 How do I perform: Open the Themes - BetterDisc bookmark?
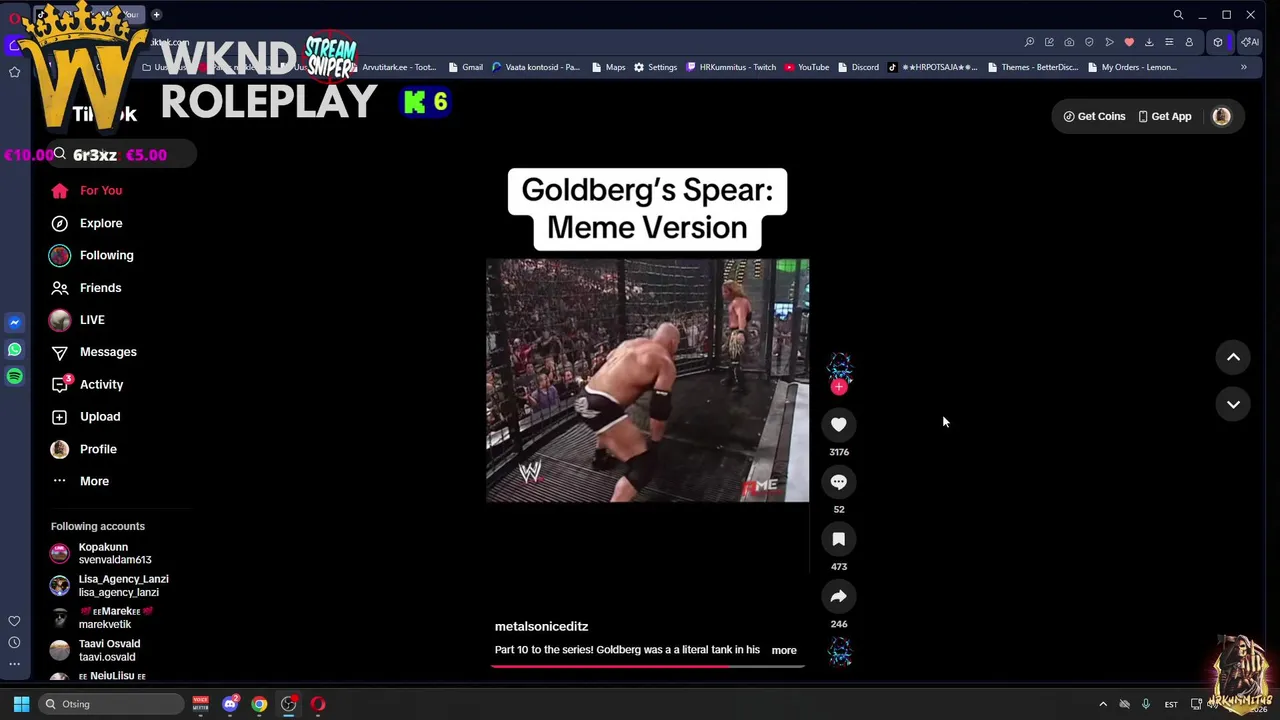[x=1032, y=67]
